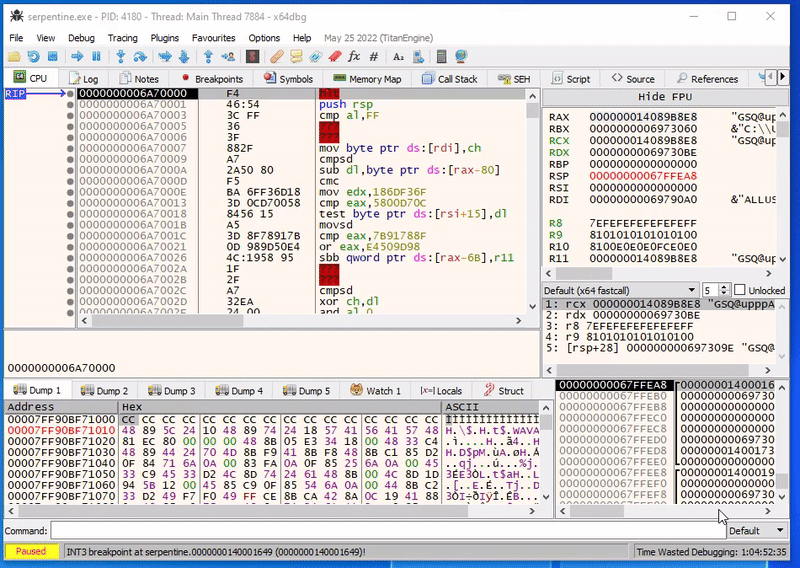The height and width of the screenshot is (568, 800).
Task: Click the Address column header in dump
Action: point(61,407)
